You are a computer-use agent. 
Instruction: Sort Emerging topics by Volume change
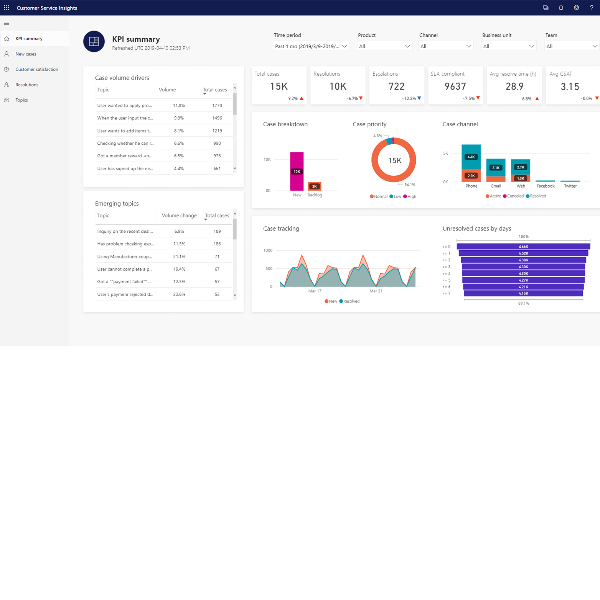(x=179, y=215)
